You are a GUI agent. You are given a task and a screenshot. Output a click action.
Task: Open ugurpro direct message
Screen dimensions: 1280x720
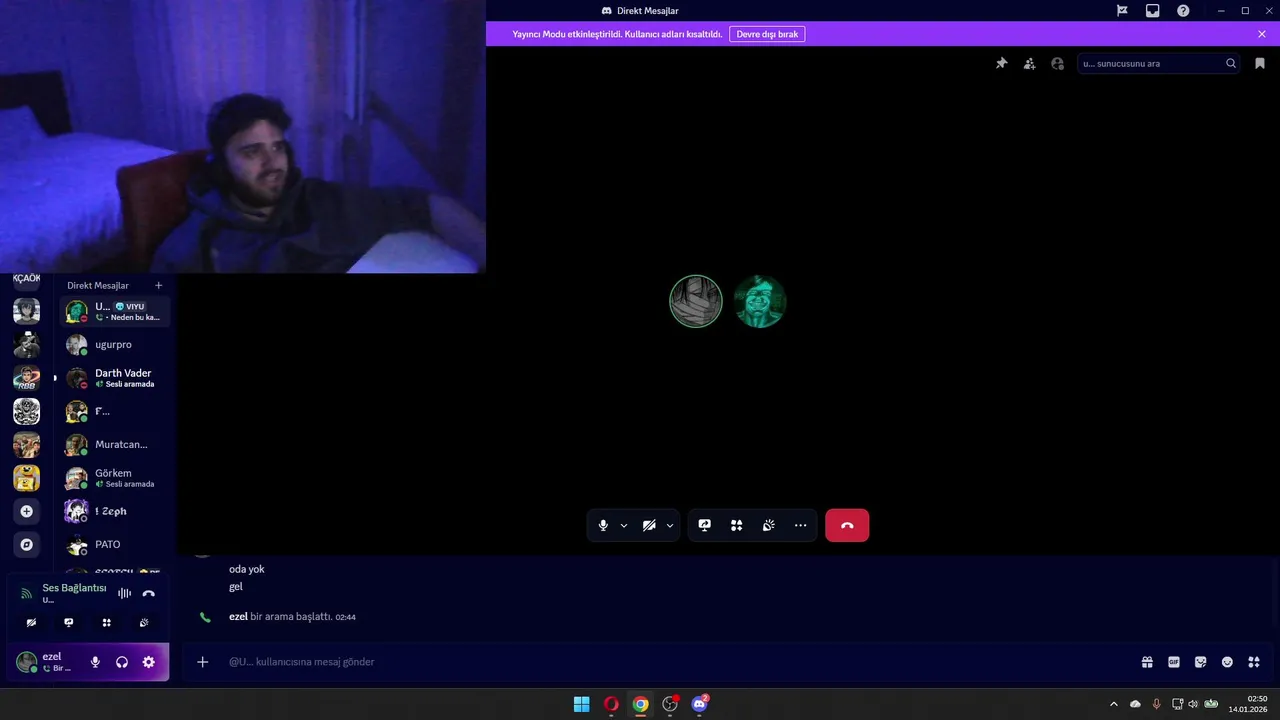pos(115,344)
